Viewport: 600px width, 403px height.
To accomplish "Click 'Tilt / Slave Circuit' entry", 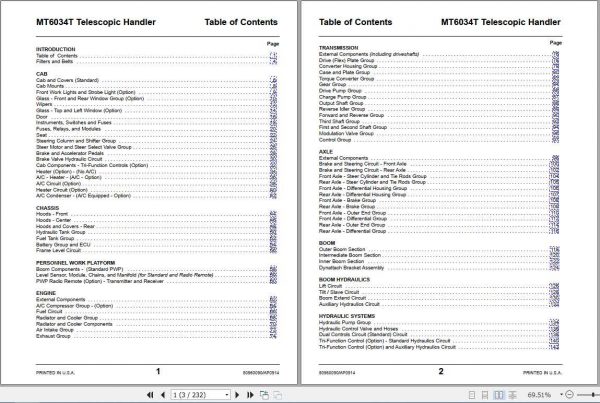I will tap(339, 292).
